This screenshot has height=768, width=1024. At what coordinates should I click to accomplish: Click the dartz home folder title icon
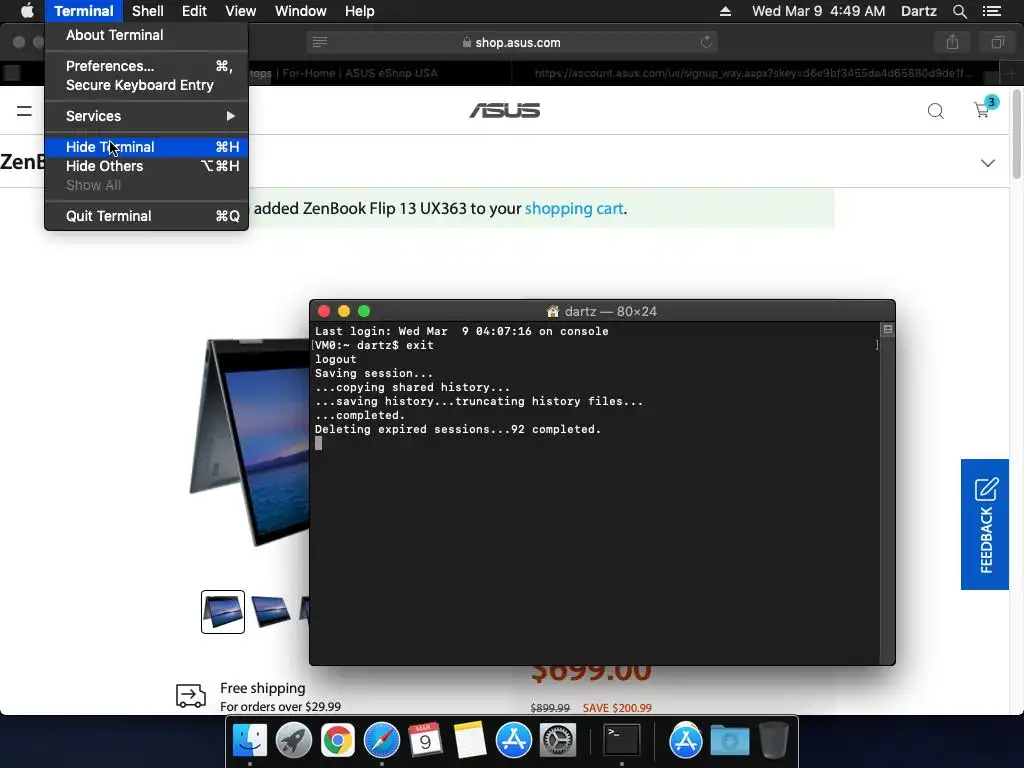click(x=552, y=312)
